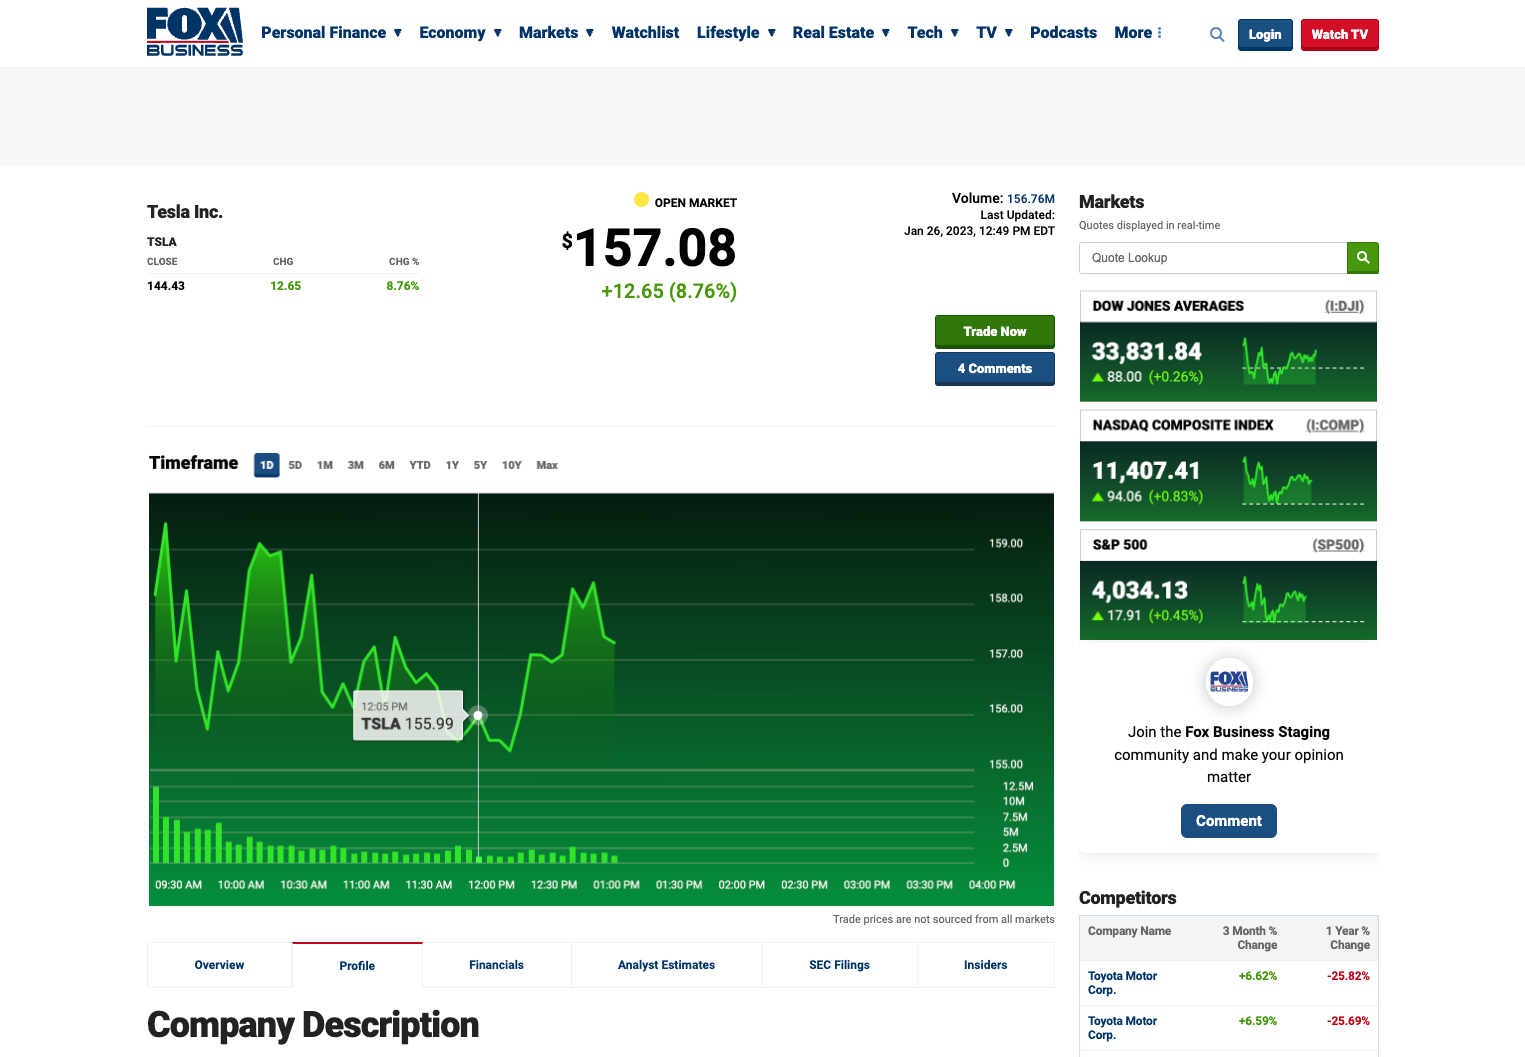
Task: Click the Quote Lookup input field
Action: (x=1212, y=258)
